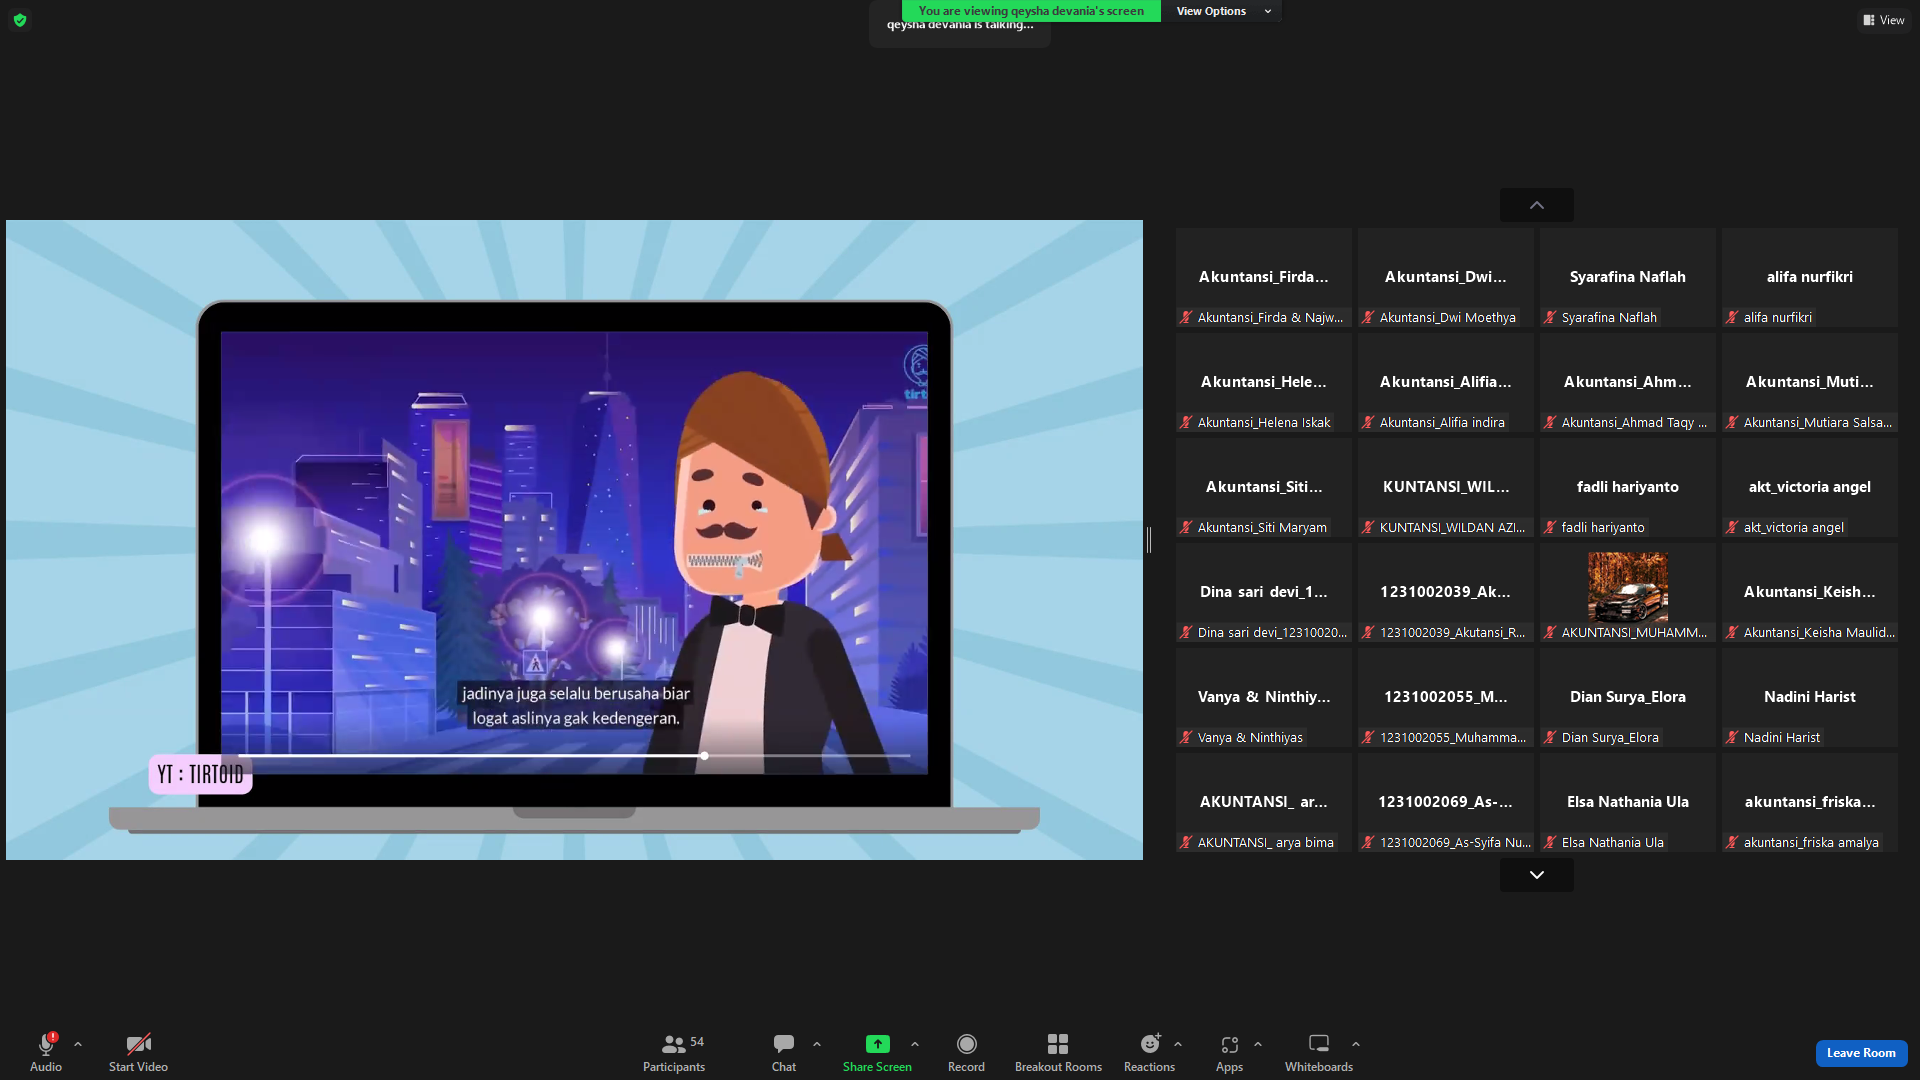
Task: Click the divider handle beside shared screen
Action: [1149, 540]
